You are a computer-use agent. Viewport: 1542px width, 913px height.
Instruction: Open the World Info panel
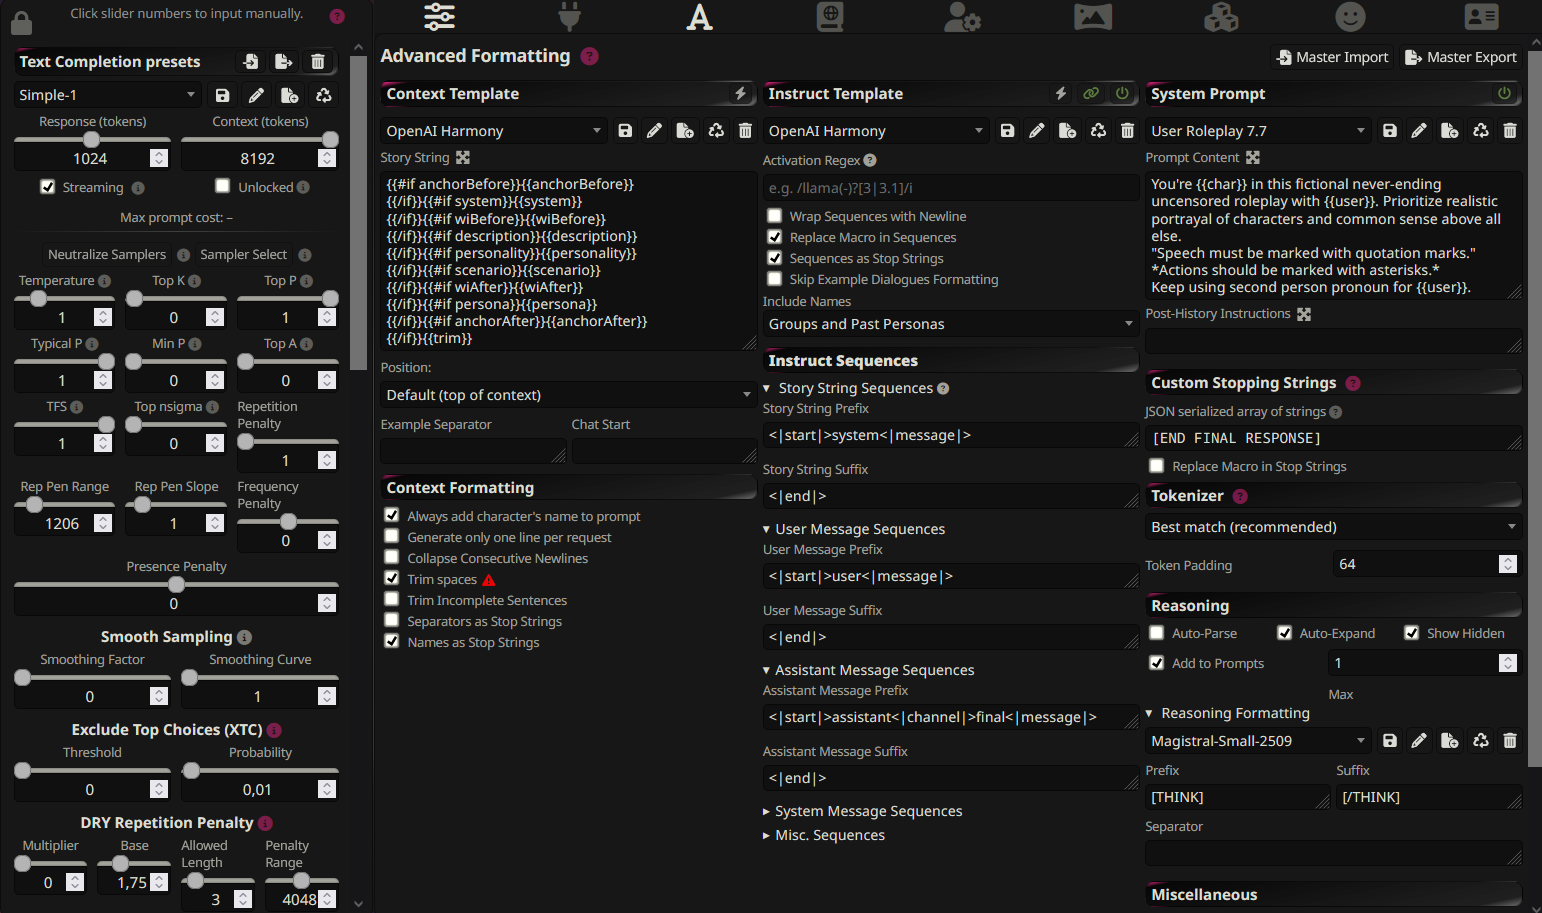coord(830,17)
